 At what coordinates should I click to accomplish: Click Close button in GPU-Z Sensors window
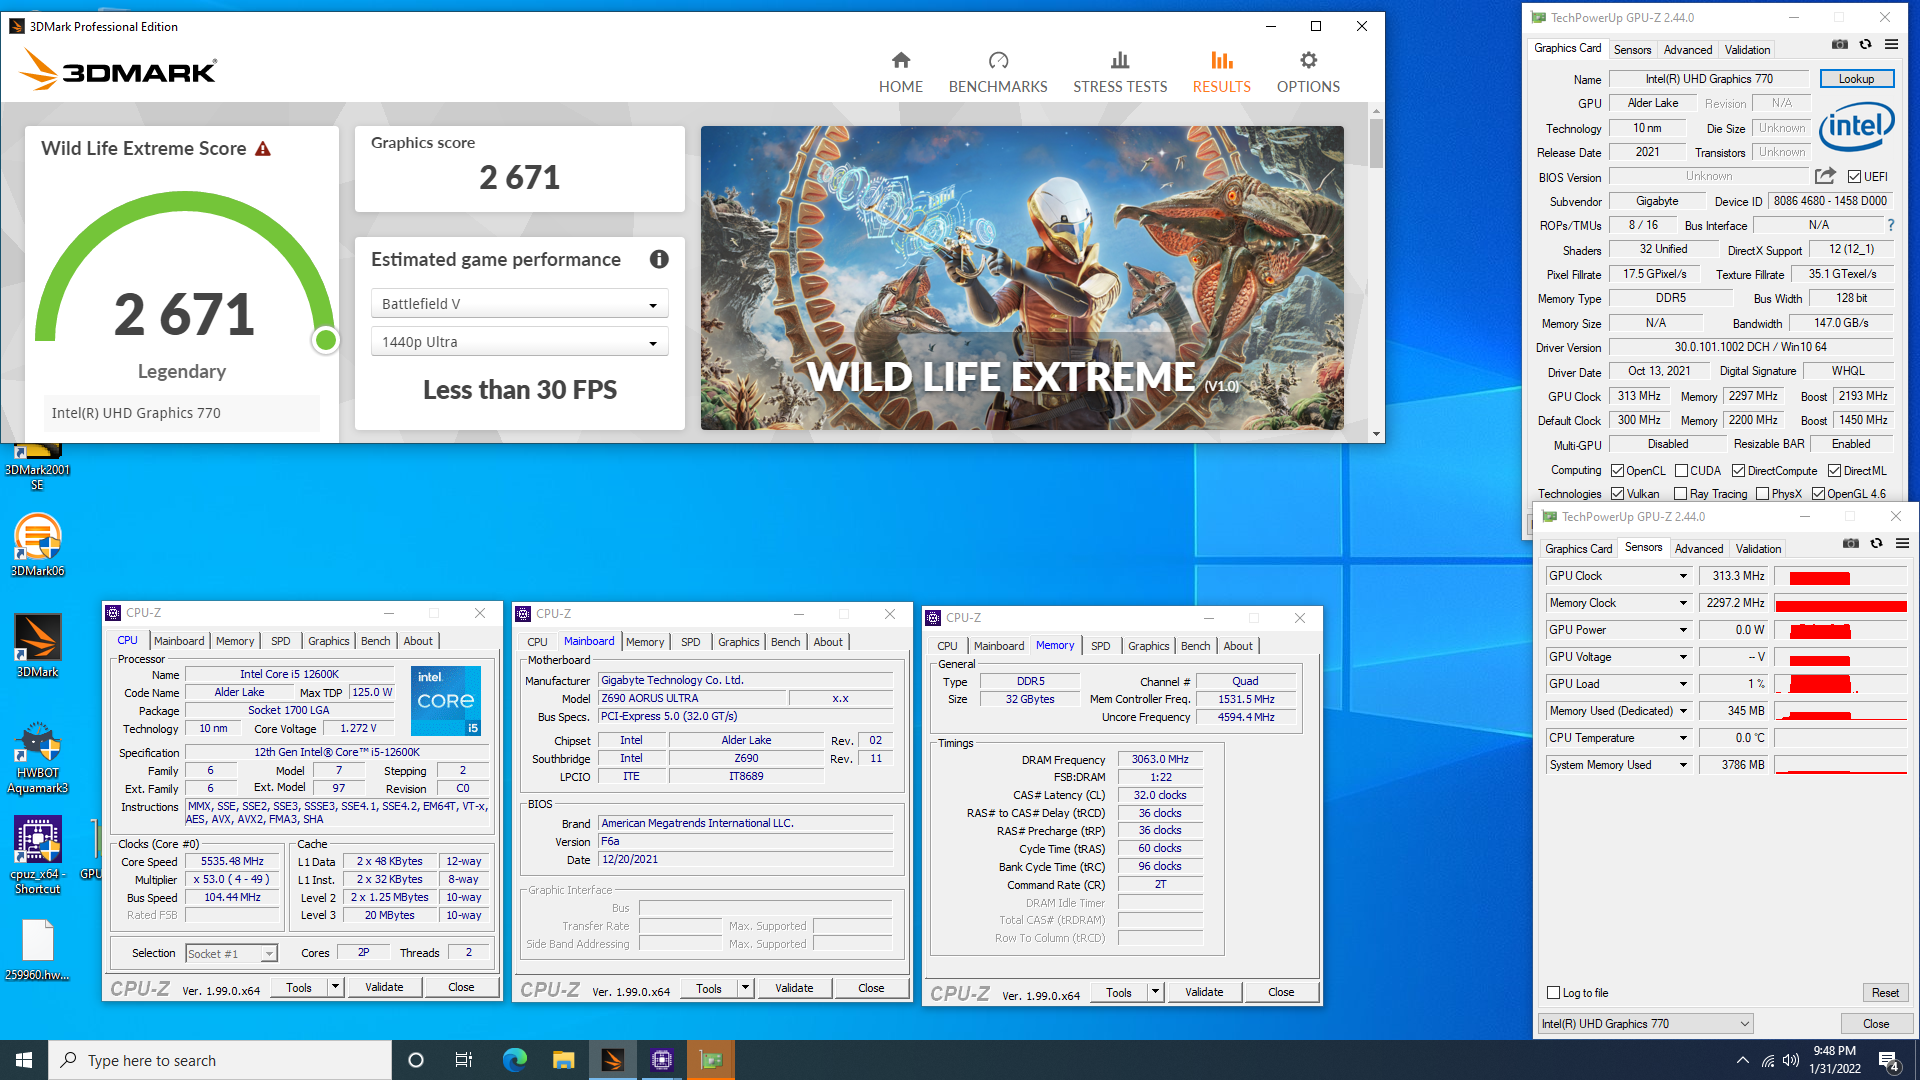(1876, 1024)
